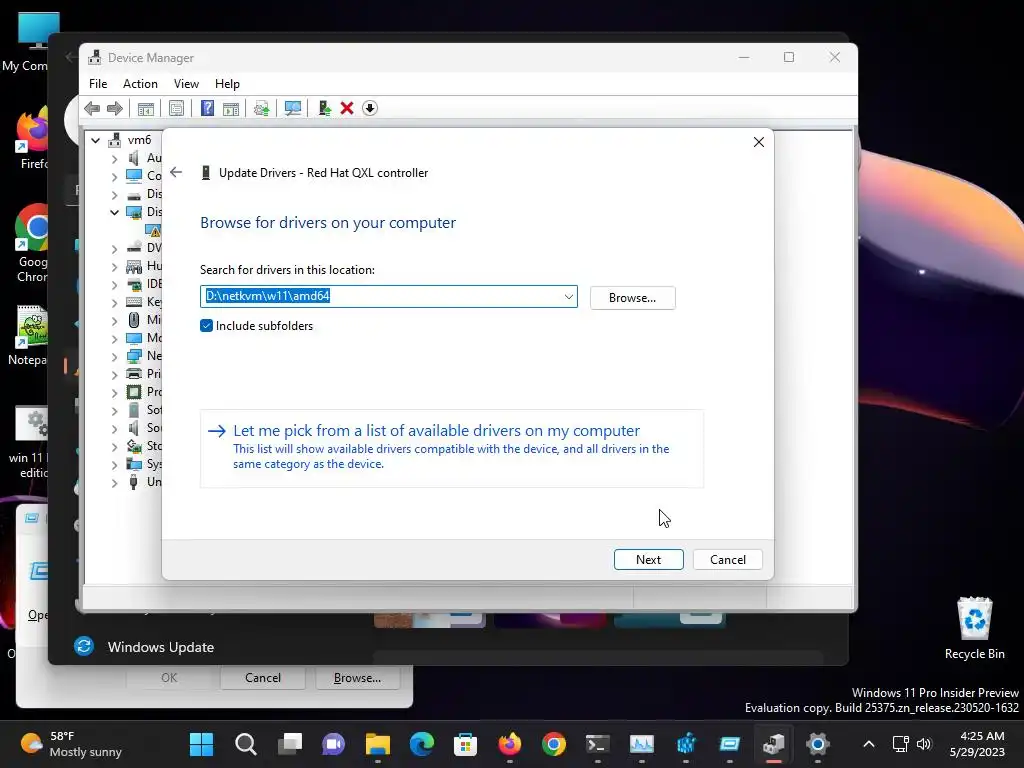
Task: Click the Back arrow in Device Manager toolbar
Action: 92,108
